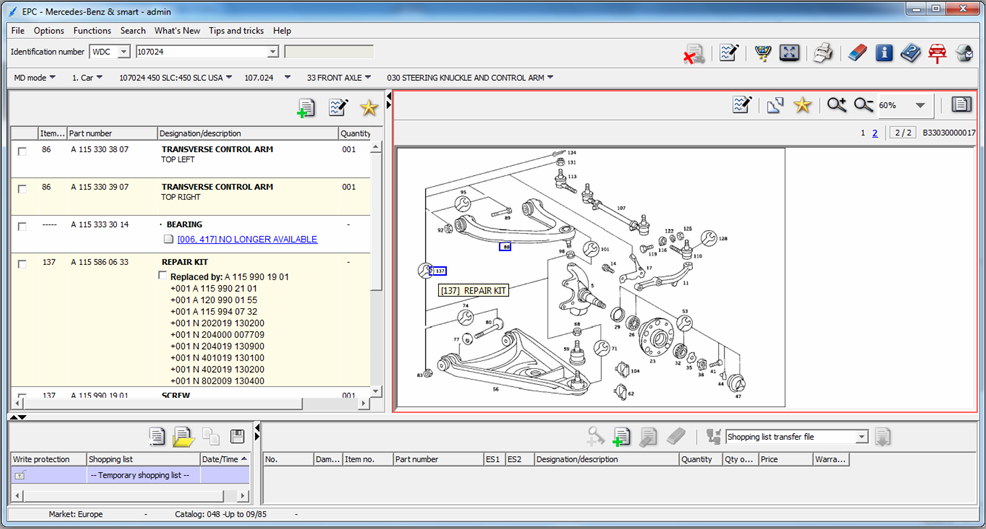986x529 pixels.
Task: Open the notes icon in top toolbar
Action: (729, 53)
